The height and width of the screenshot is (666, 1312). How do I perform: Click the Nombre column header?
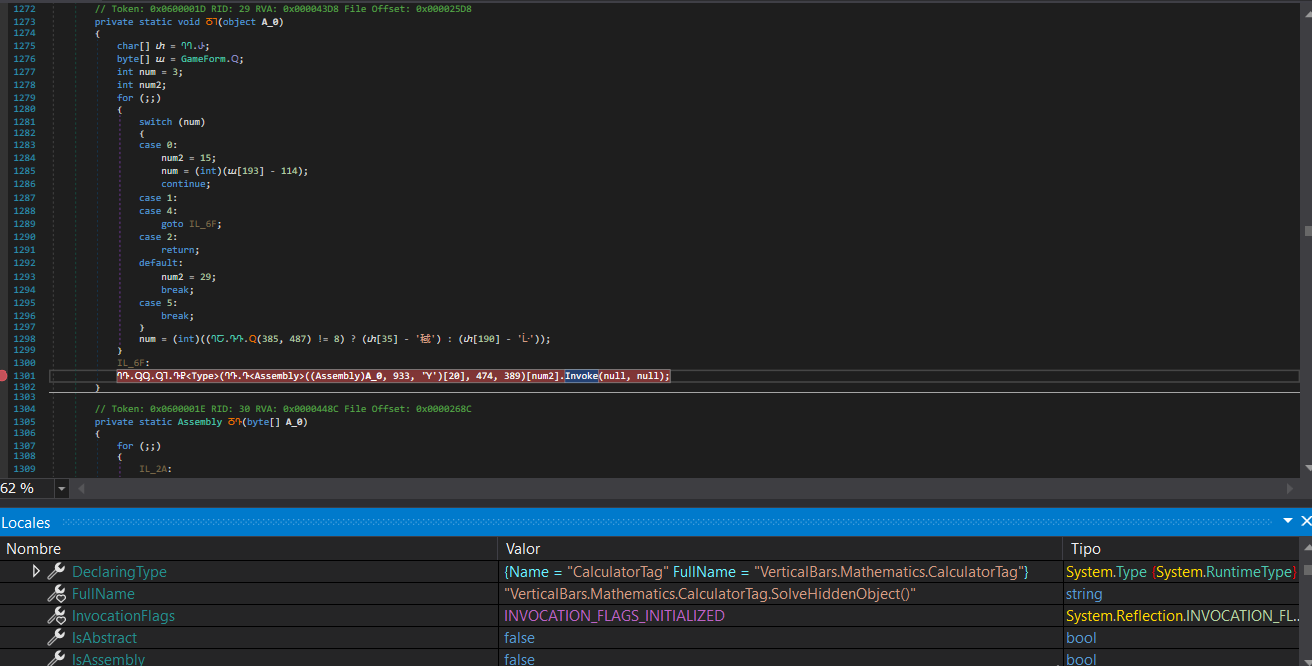click(34, 548)
